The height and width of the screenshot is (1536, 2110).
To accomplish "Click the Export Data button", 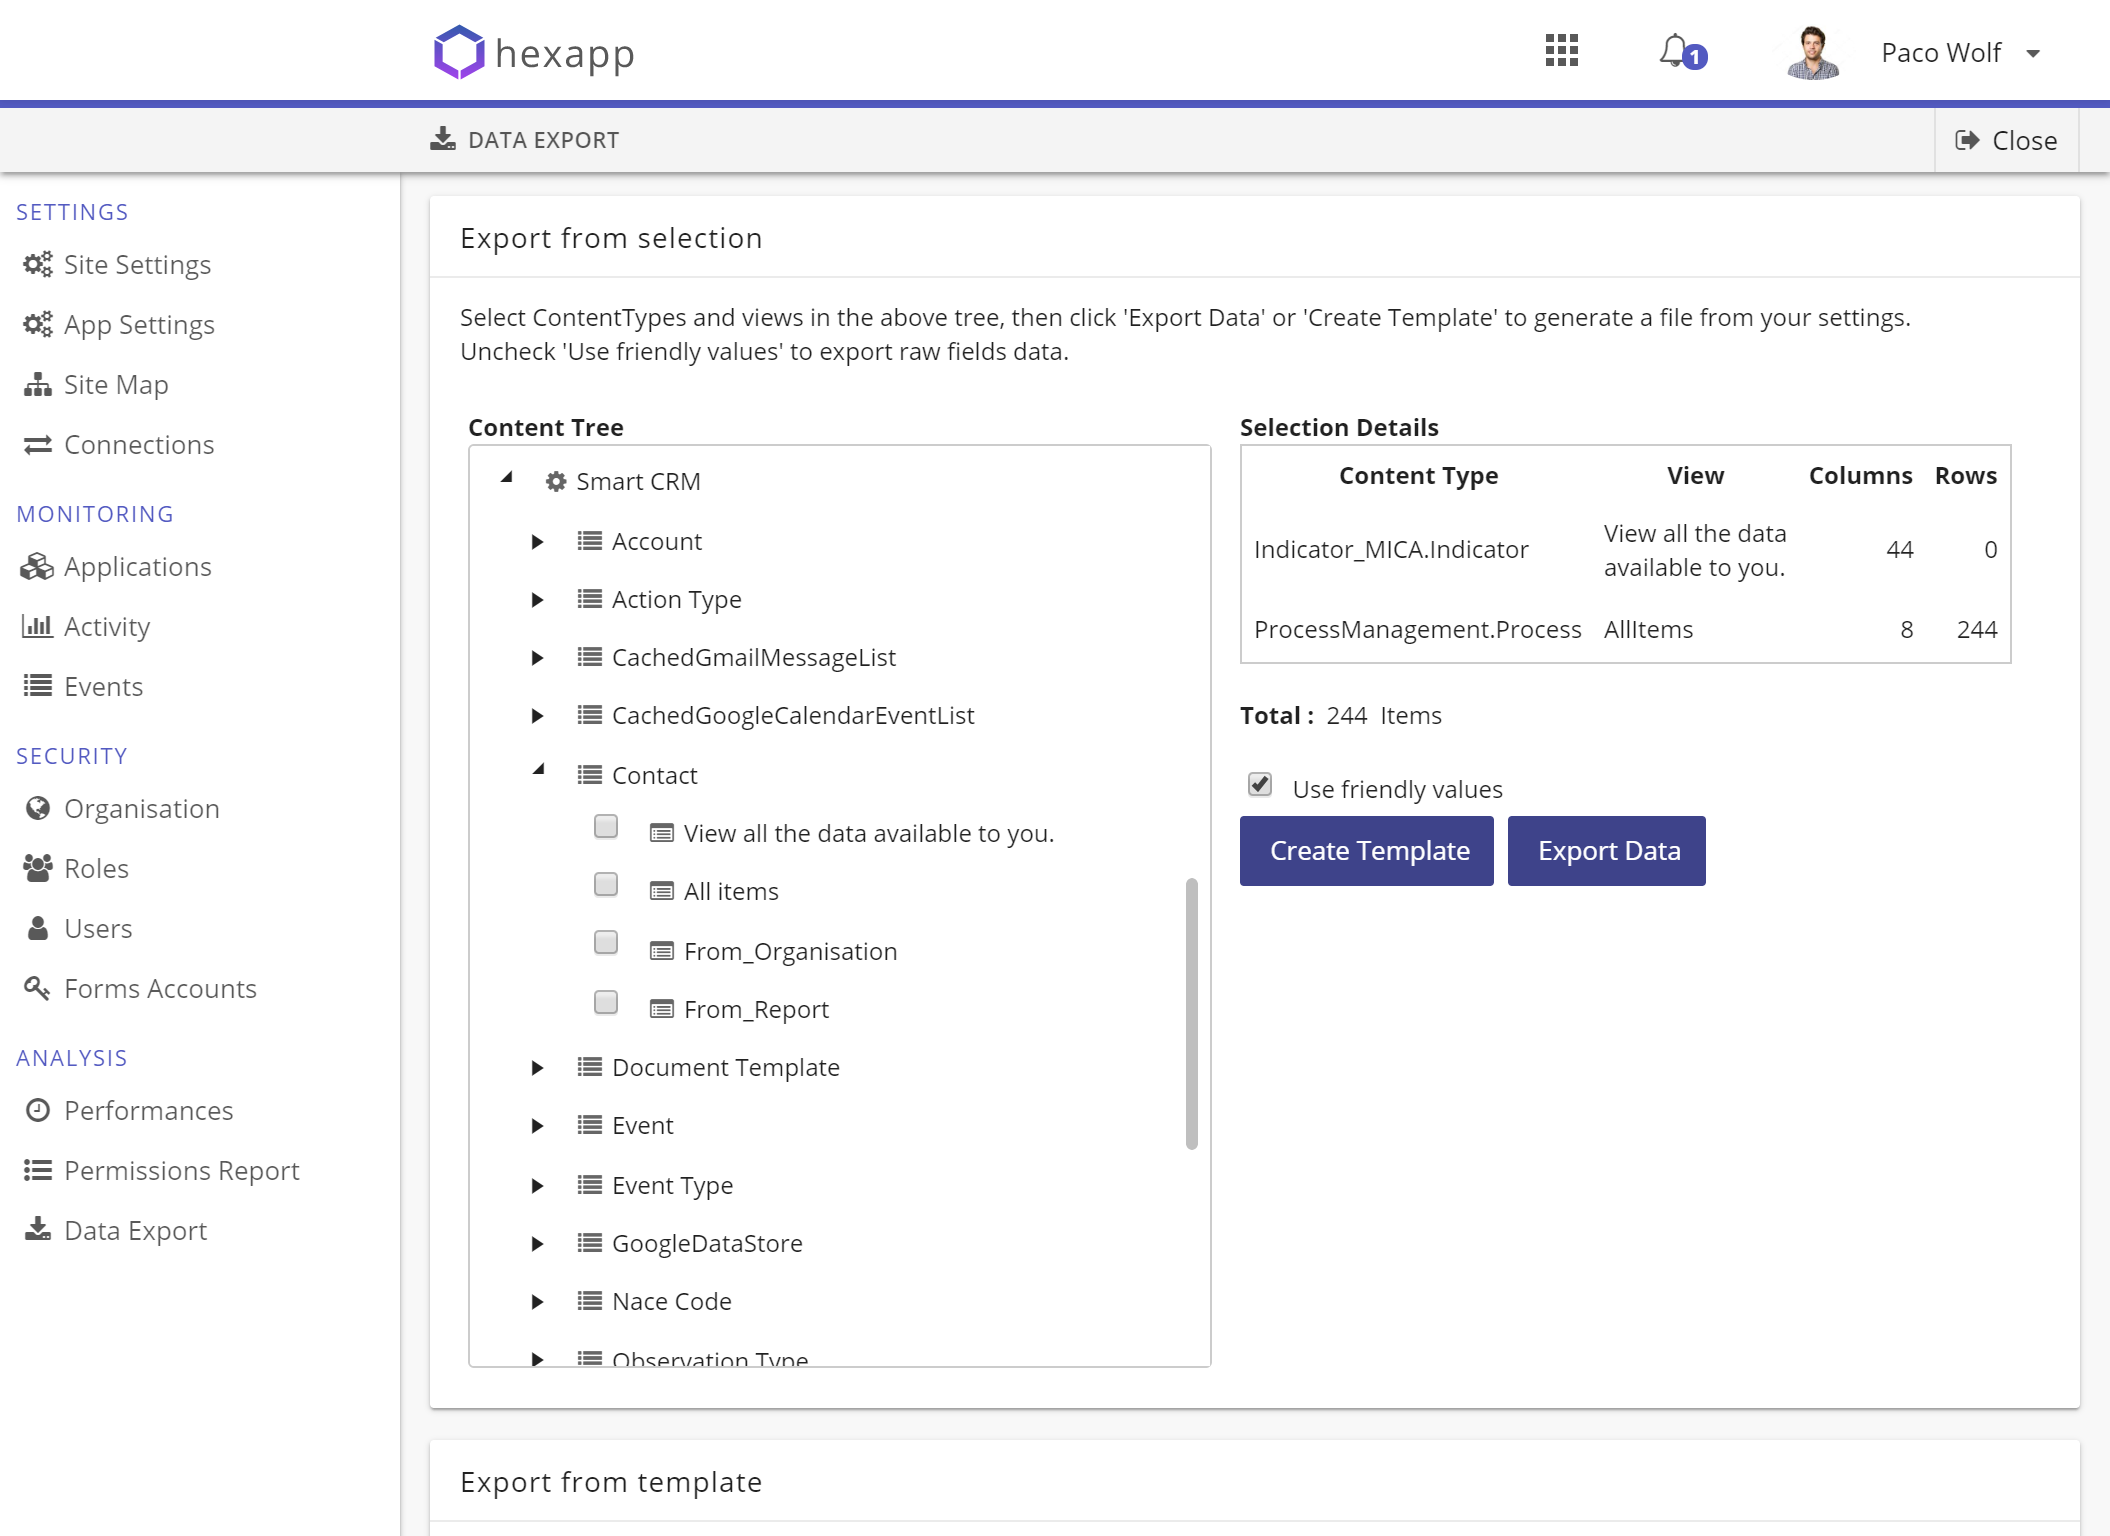I will tap(1607, 851).
